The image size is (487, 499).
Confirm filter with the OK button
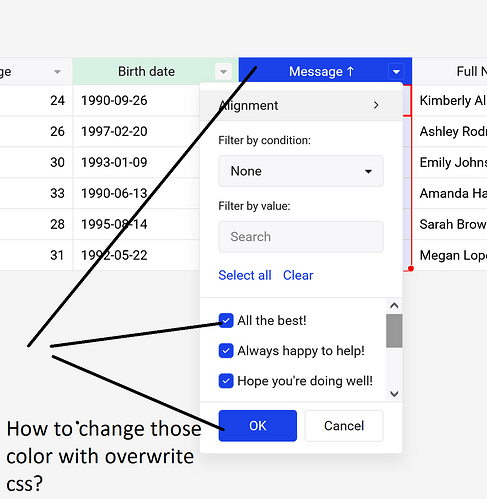[x=258, y=426]
